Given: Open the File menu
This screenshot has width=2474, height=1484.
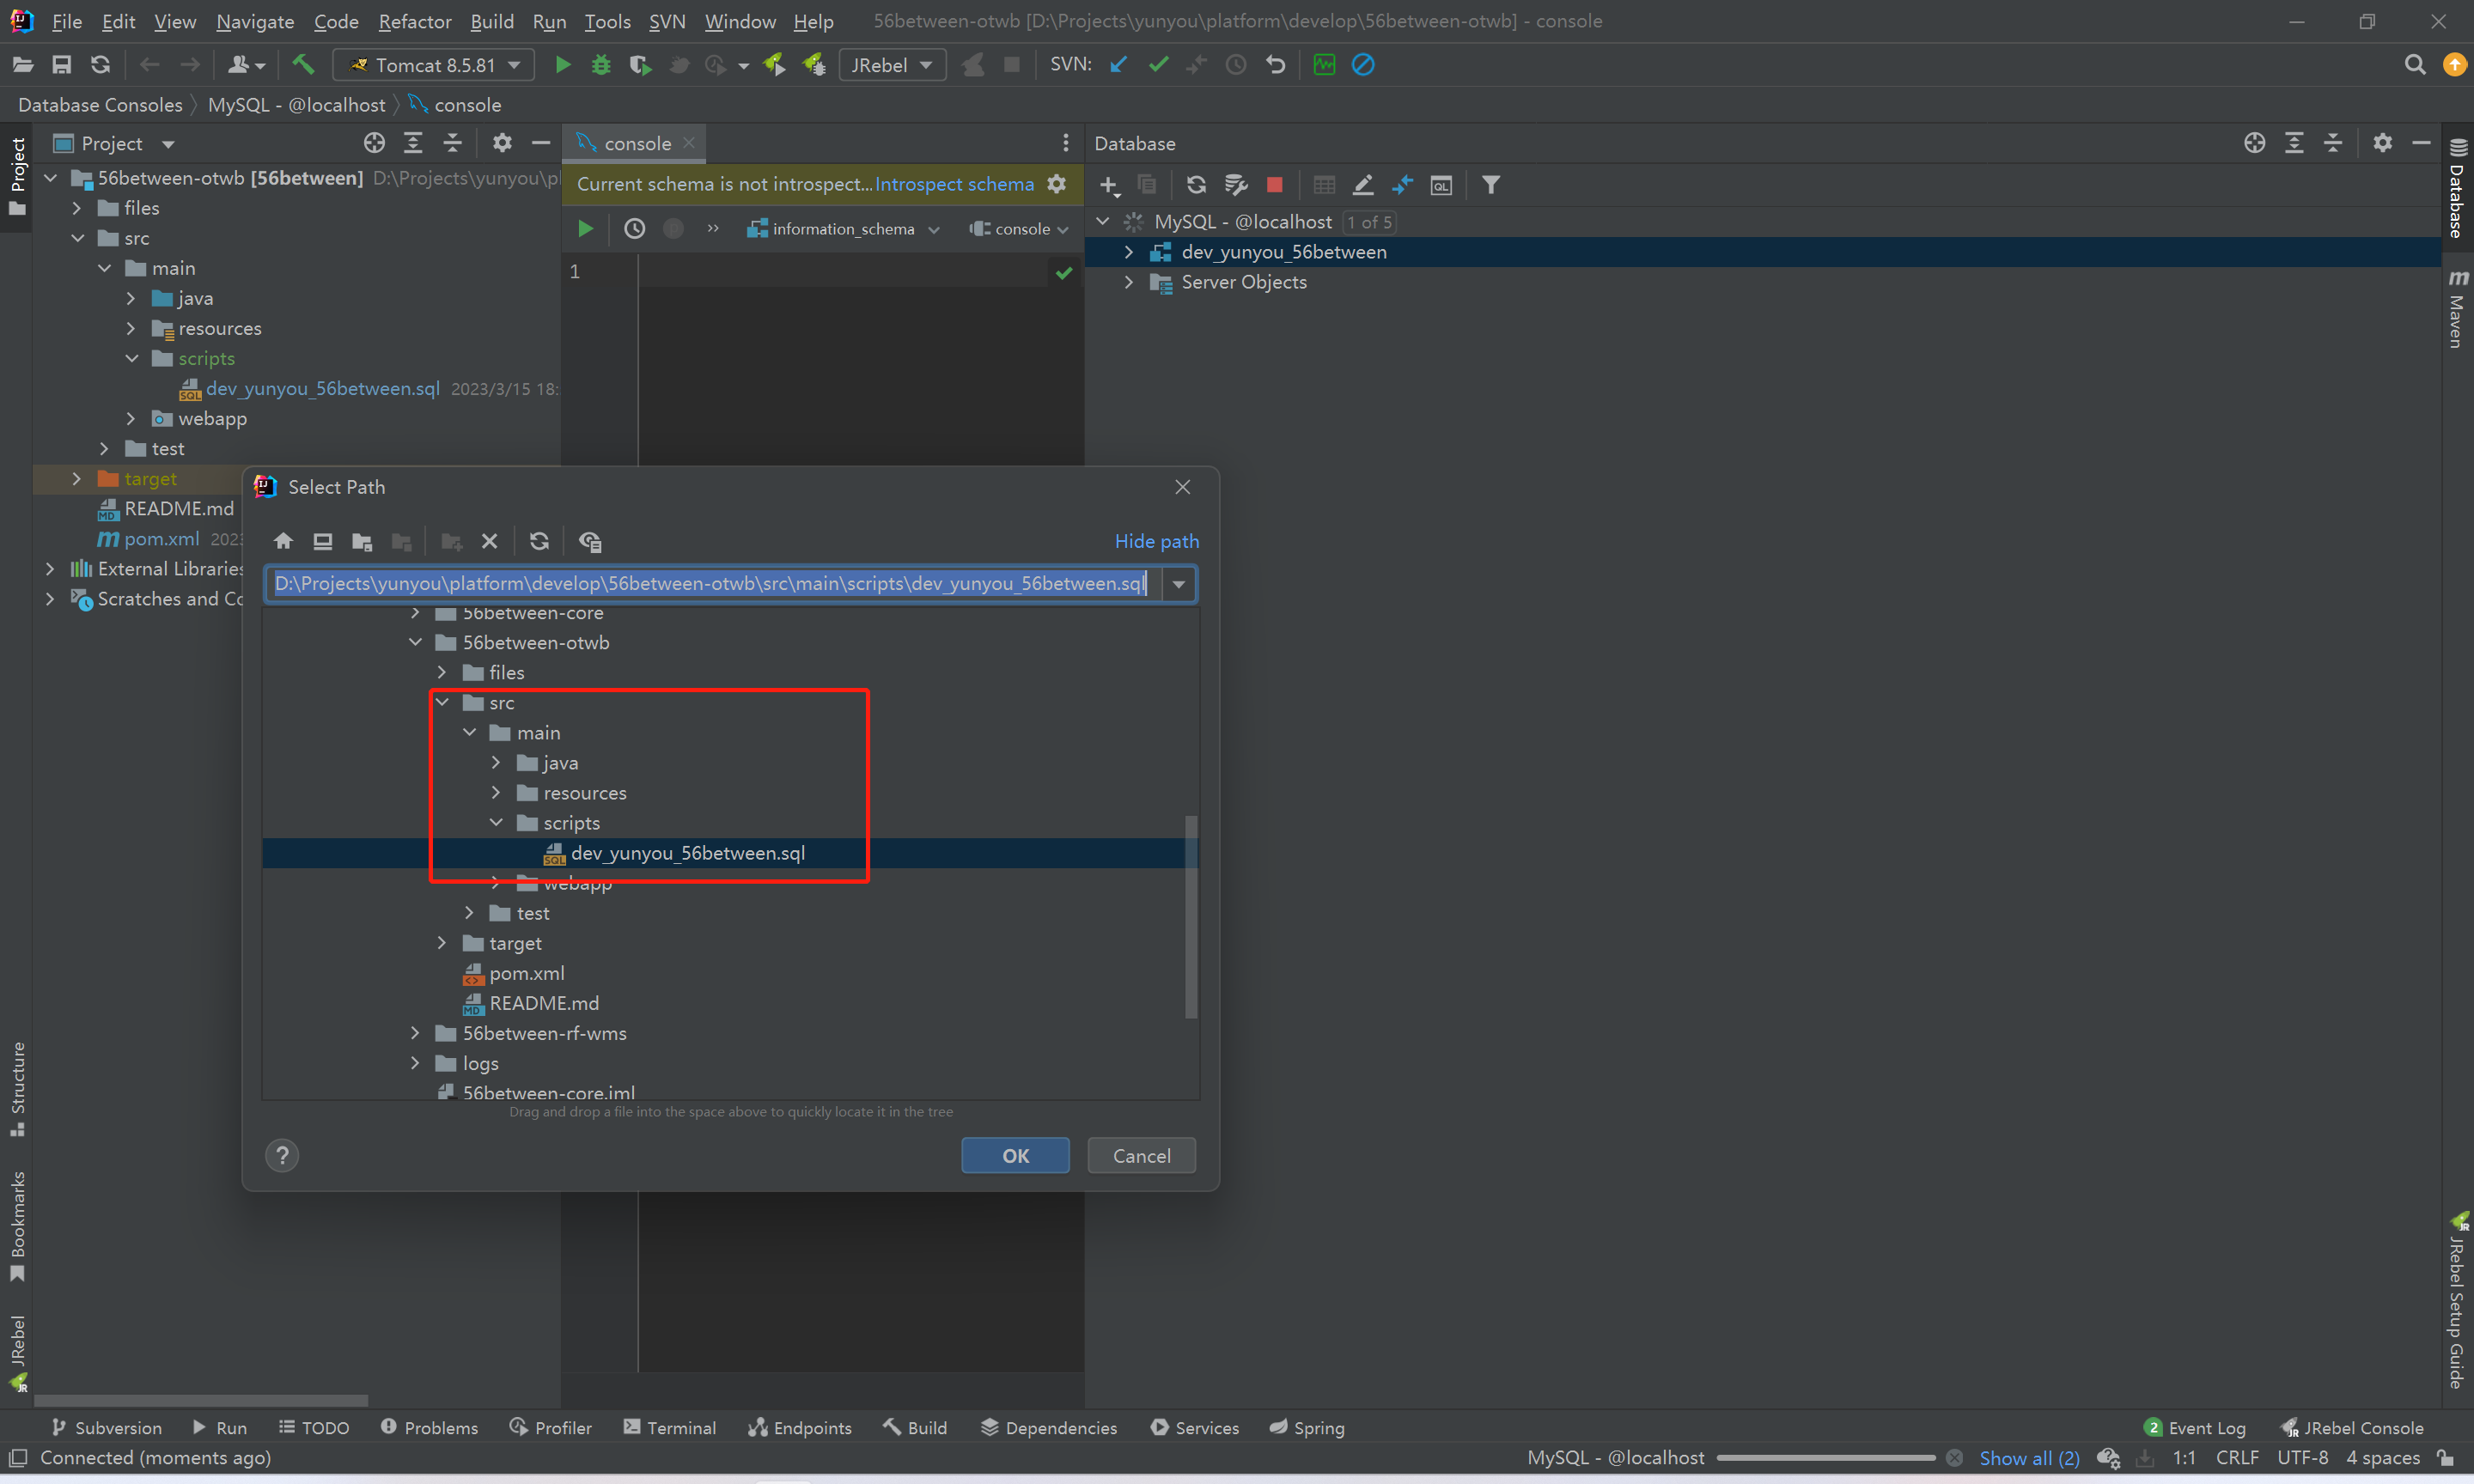Looking at the screenshot, I should tap(66, 21).
